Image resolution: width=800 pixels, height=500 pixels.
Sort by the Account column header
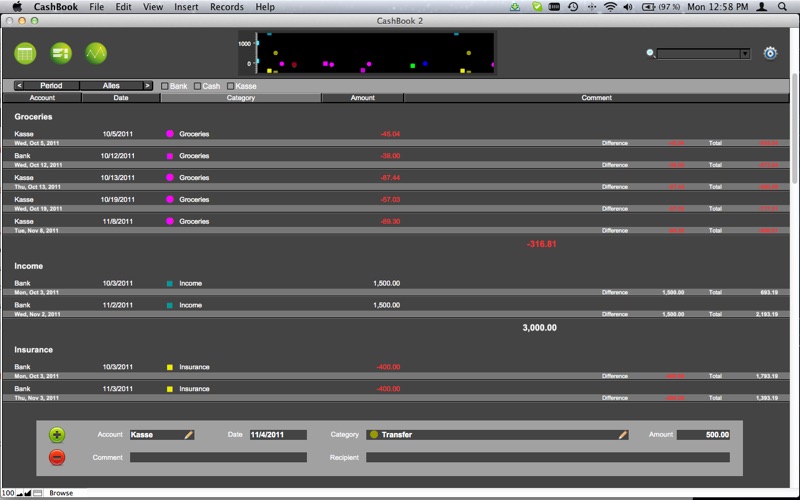tap(42, 98)
